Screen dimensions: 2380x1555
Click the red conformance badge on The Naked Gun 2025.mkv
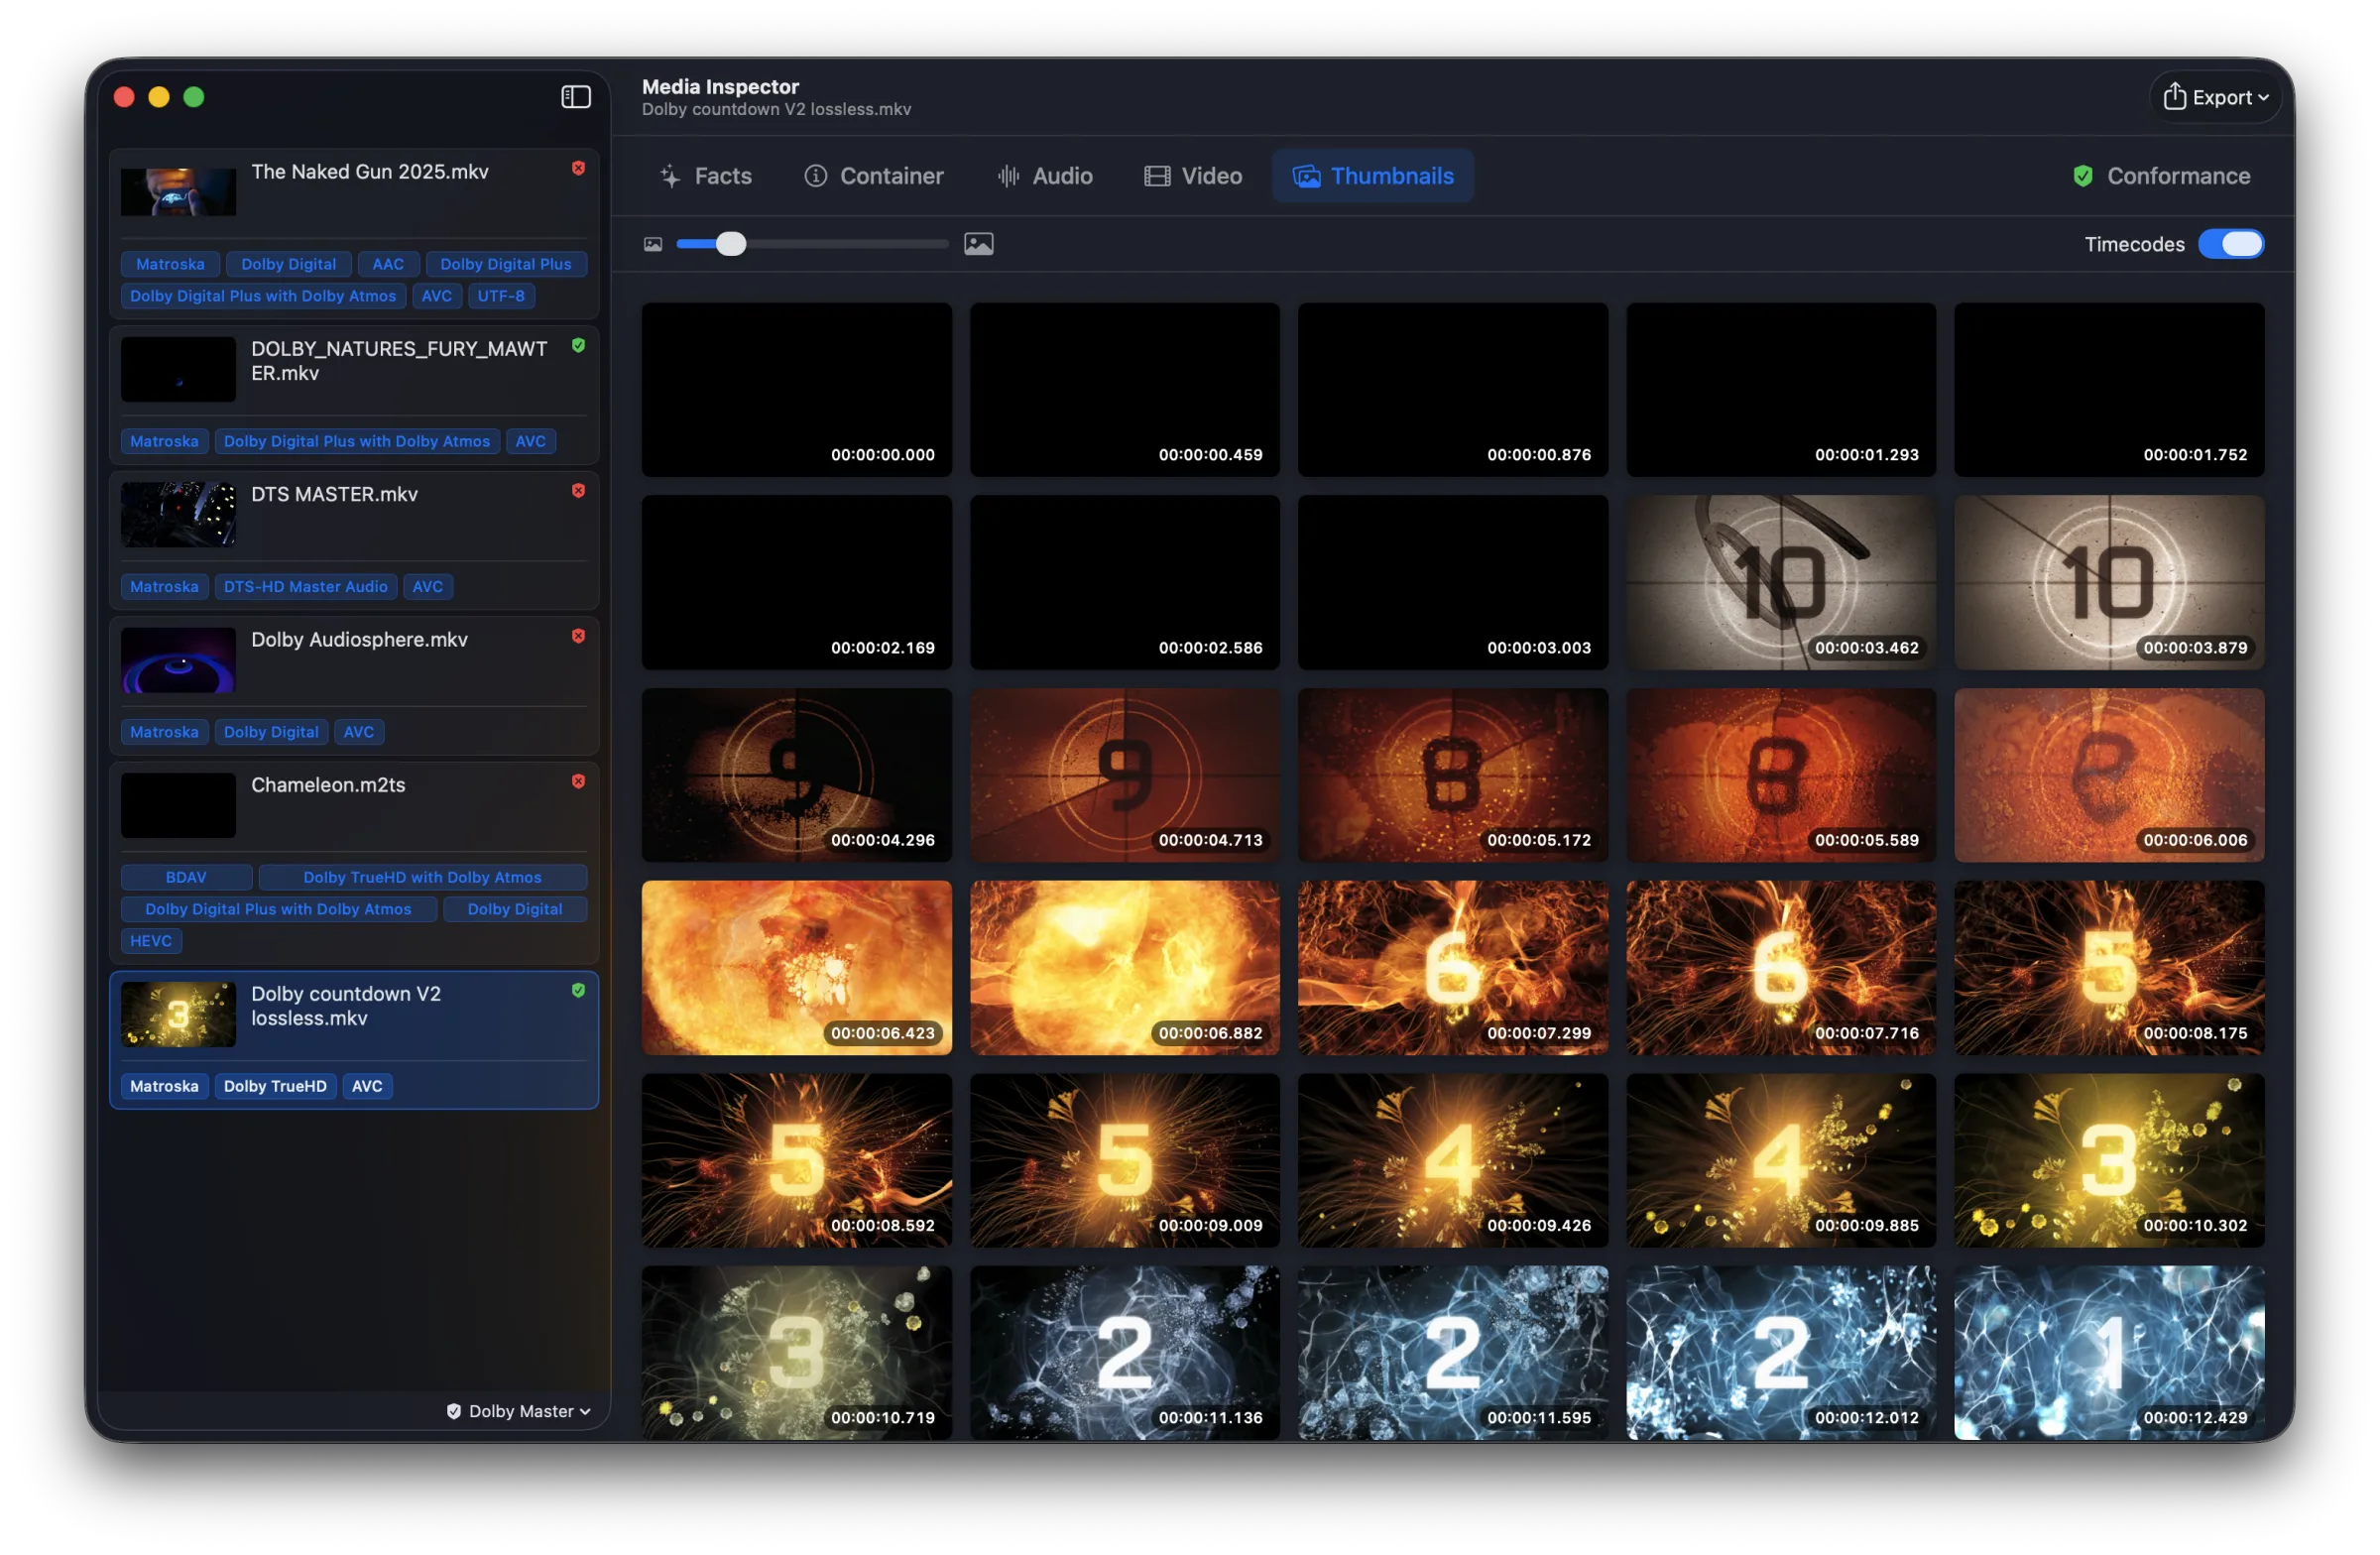pos(578,168)
